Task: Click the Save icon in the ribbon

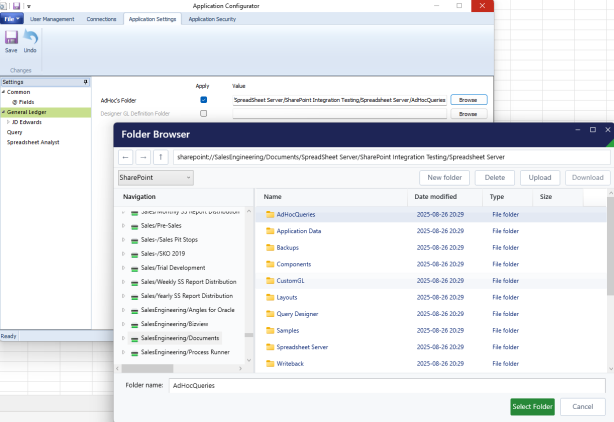Action: pos(11,40)
